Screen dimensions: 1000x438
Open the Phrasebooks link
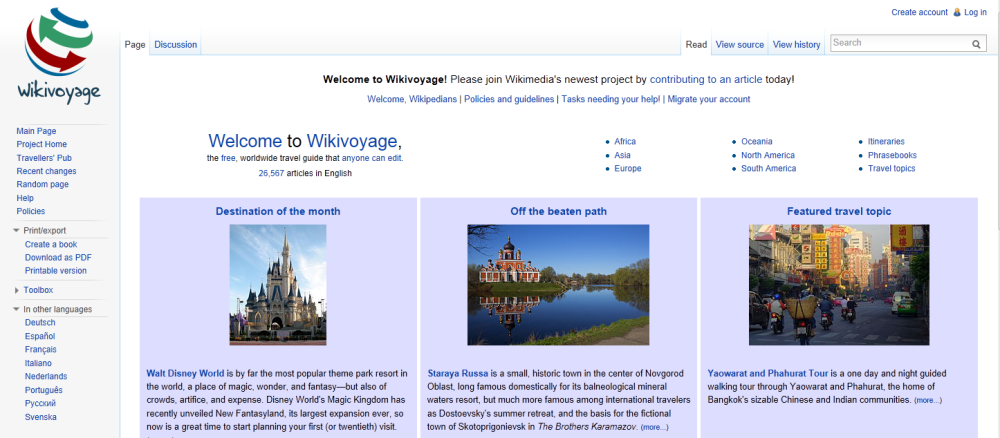pos(892,156)
